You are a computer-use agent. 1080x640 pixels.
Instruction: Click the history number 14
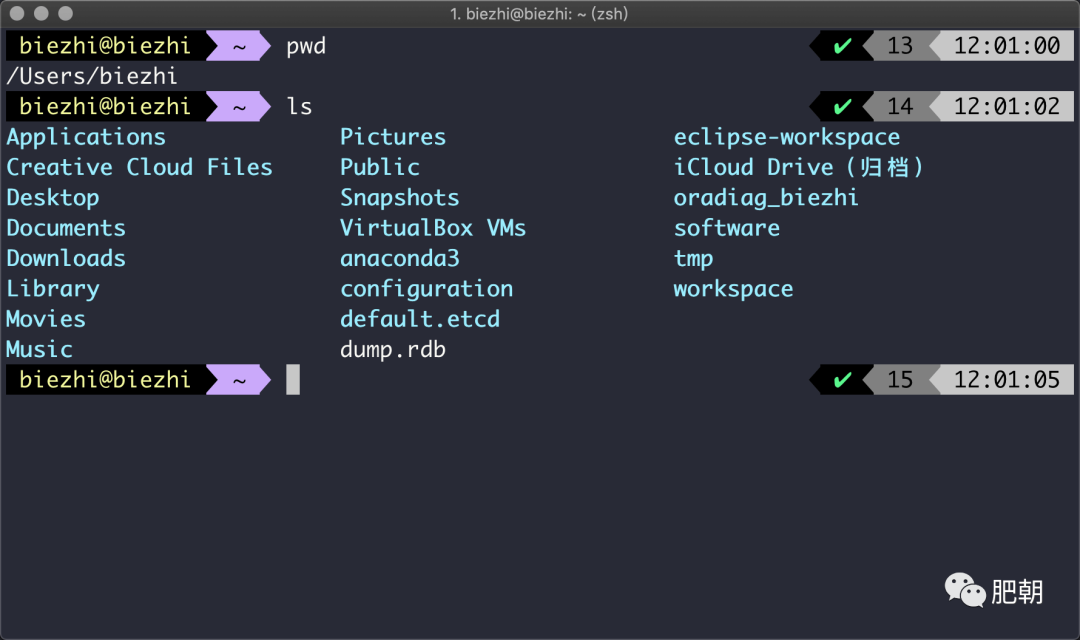coord(900,107)
